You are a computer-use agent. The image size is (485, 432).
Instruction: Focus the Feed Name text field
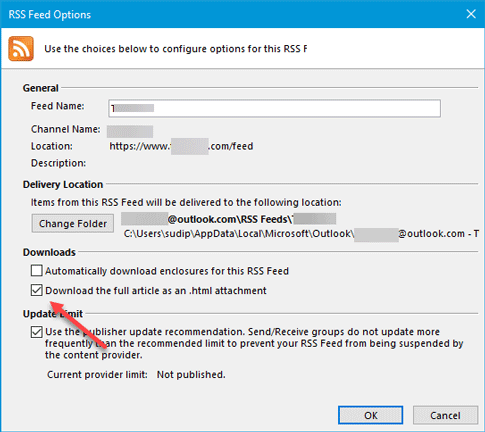(x=274, y=108)
